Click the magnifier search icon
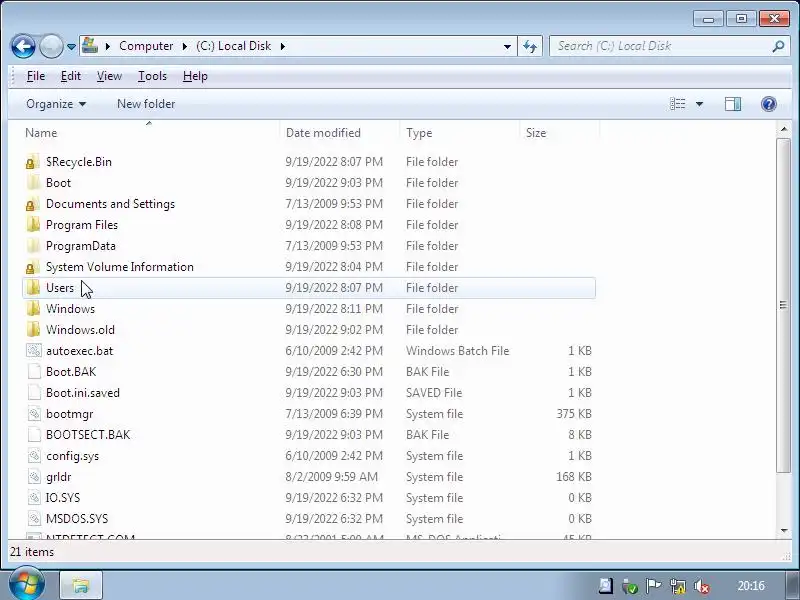800x600 pixels. click(x=778, y=46)
